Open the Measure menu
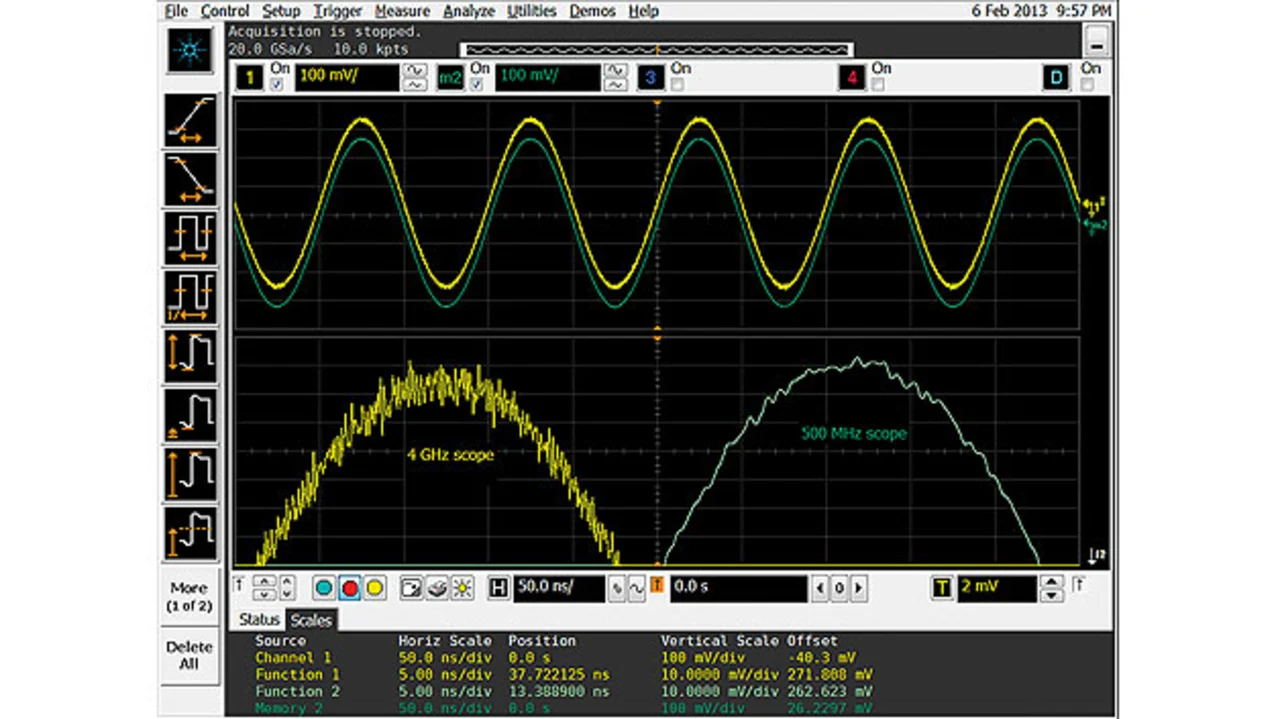The height and width of the screenshot is (719, 1280). tap(402, 11)
